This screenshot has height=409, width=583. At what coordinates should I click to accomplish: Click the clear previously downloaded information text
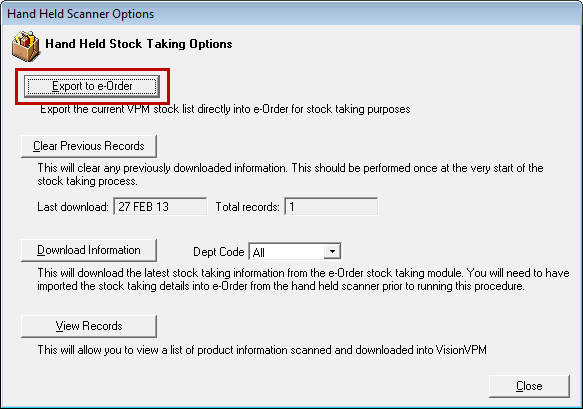pos(290,168)
